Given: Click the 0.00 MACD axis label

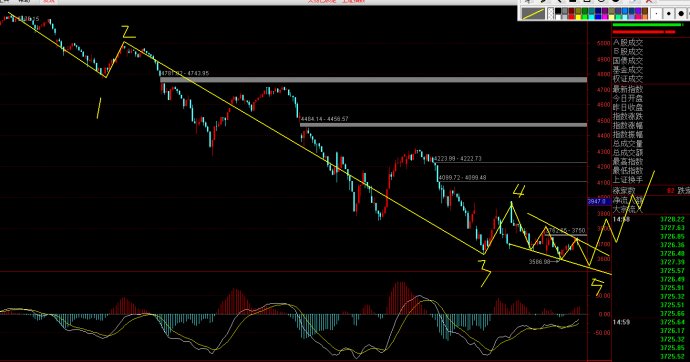Looking at the screenshot, I should 605,314.
